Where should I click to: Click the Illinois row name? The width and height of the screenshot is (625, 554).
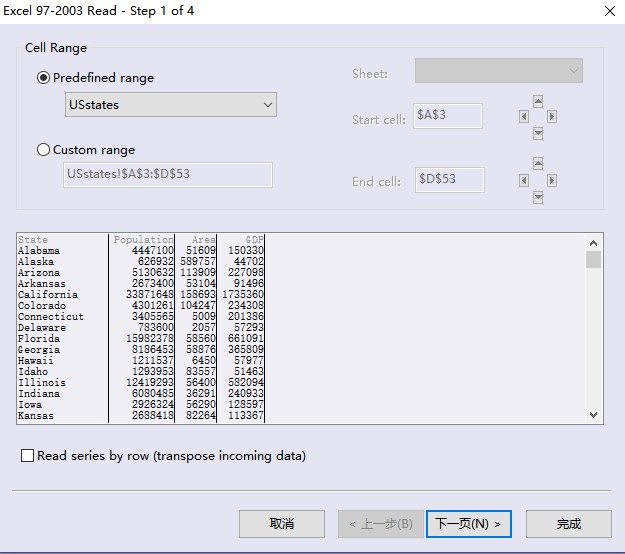tap(42, 383)
